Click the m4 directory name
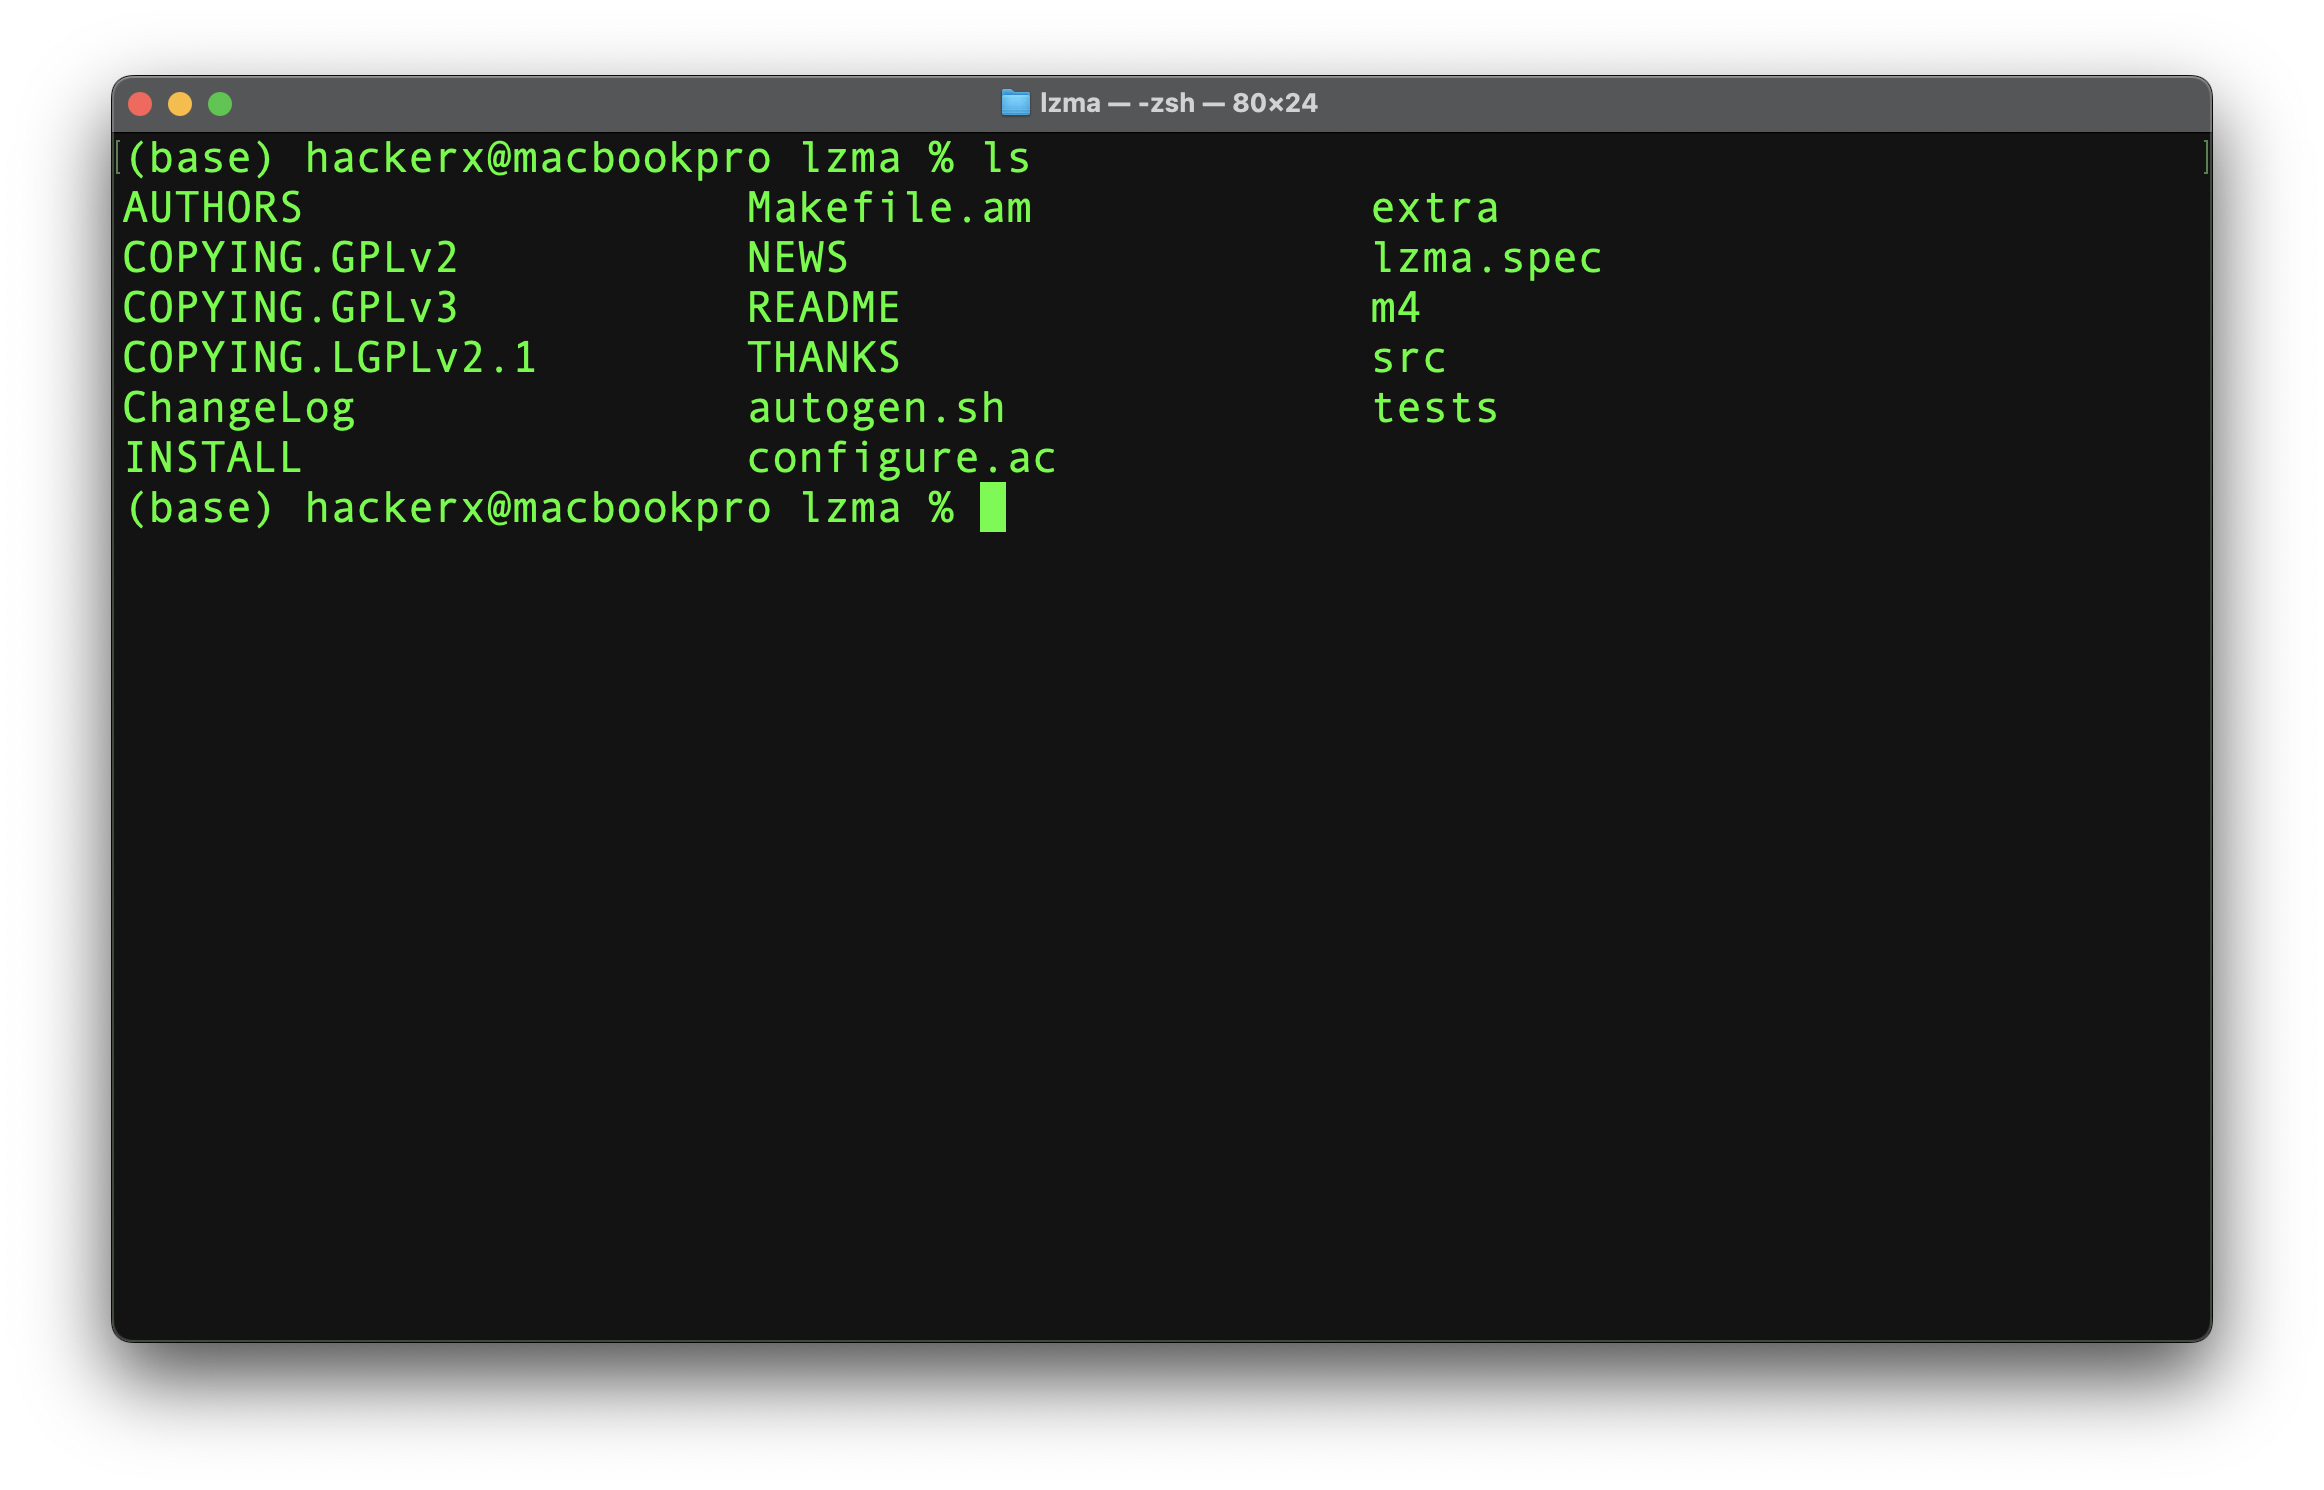Screen dimensions: 2324x1490 point(1396,308)
